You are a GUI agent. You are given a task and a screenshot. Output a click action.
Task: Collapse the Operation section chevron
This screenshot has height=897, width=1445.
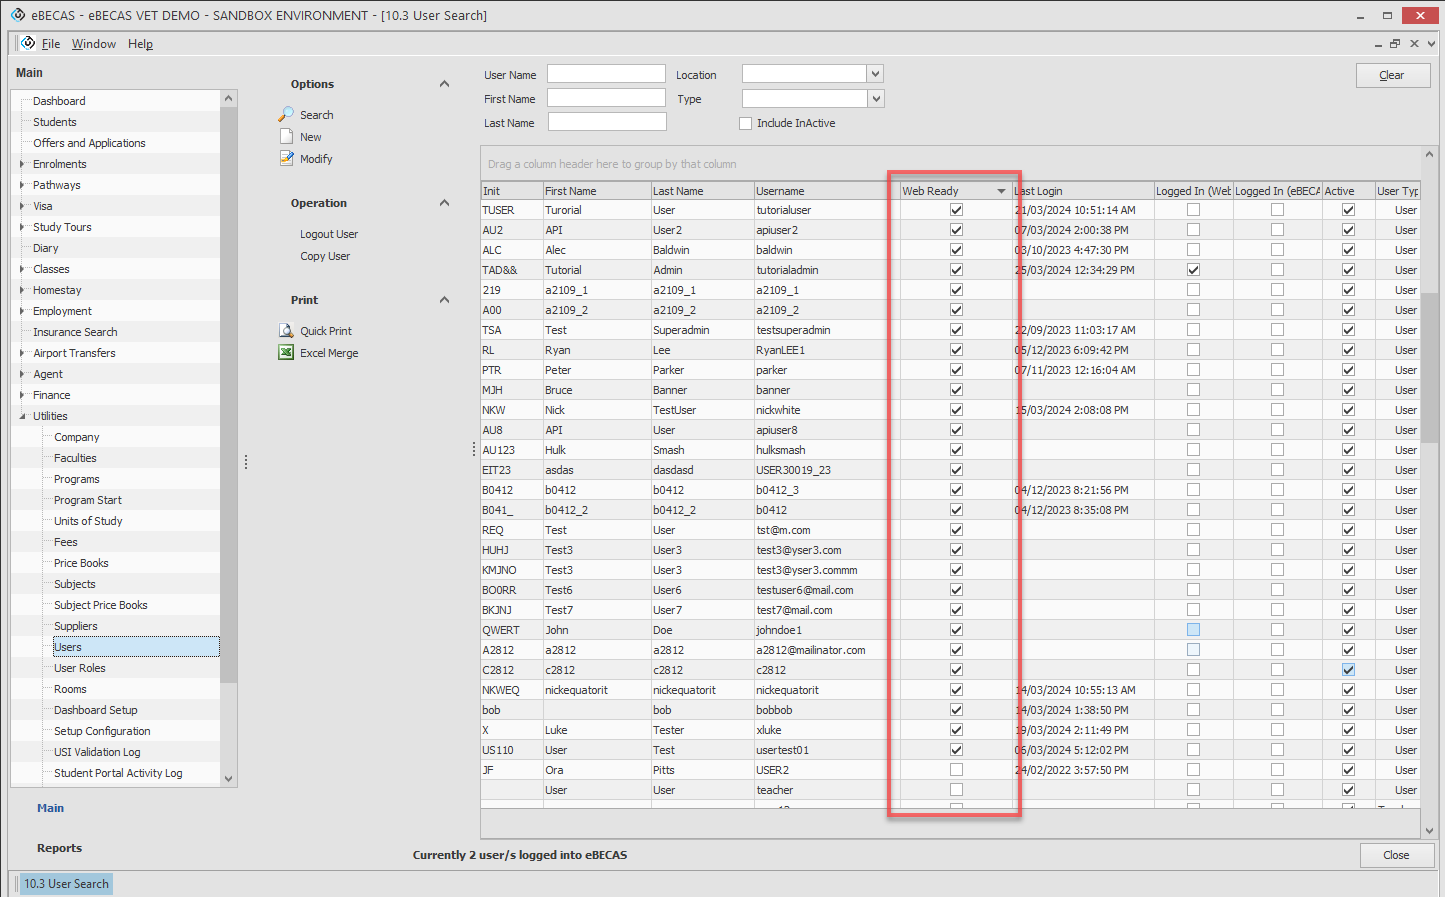tap(444, 203)
